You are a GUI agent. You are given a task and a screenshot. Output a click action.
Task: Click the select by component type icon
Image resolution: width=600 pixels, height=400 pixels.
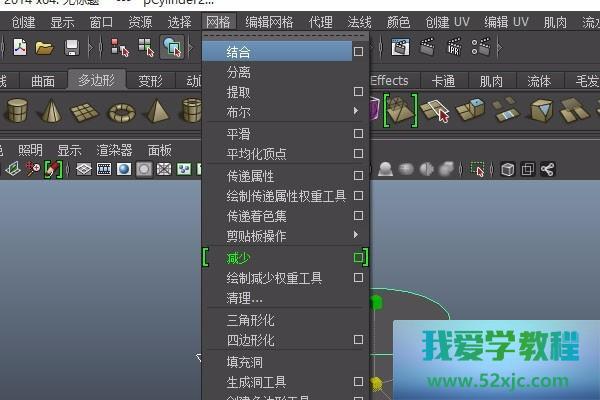click(x=172, y=46)
